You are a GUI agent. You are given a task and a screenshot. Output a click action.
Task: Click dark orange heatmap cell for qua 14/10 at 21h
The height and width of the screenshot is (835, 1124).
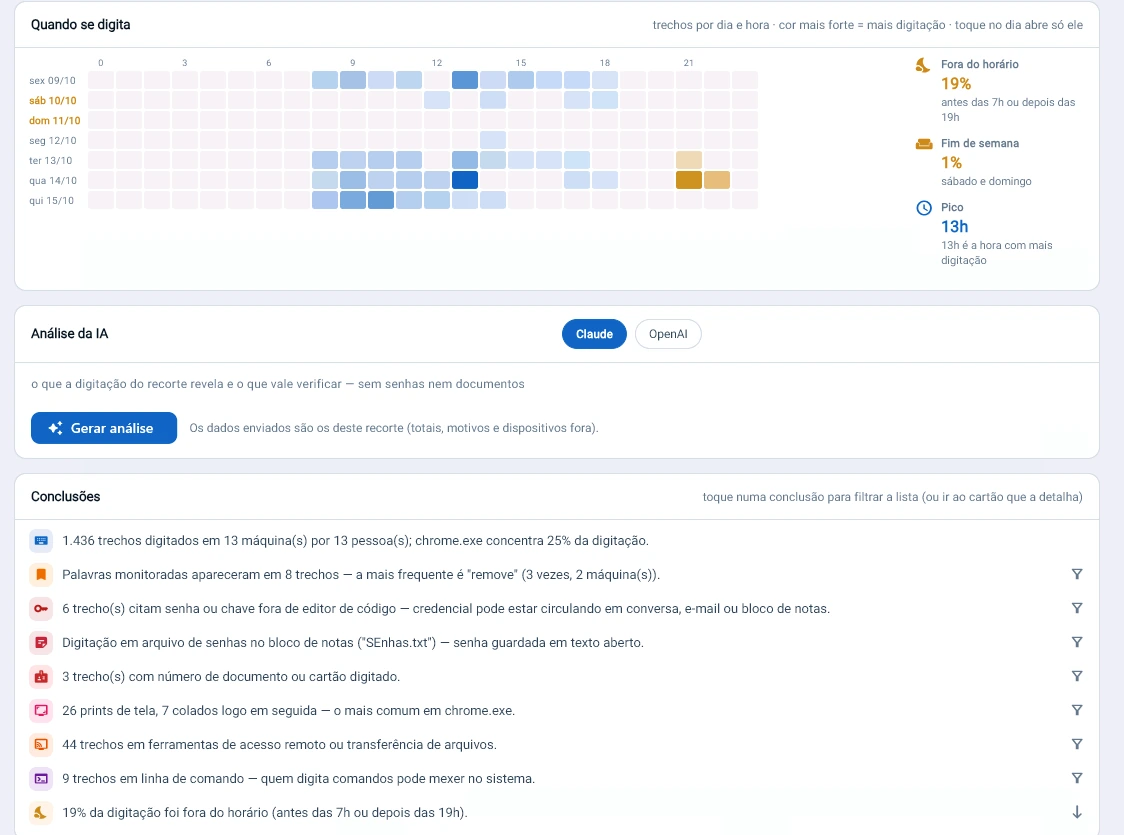(689, 180)
